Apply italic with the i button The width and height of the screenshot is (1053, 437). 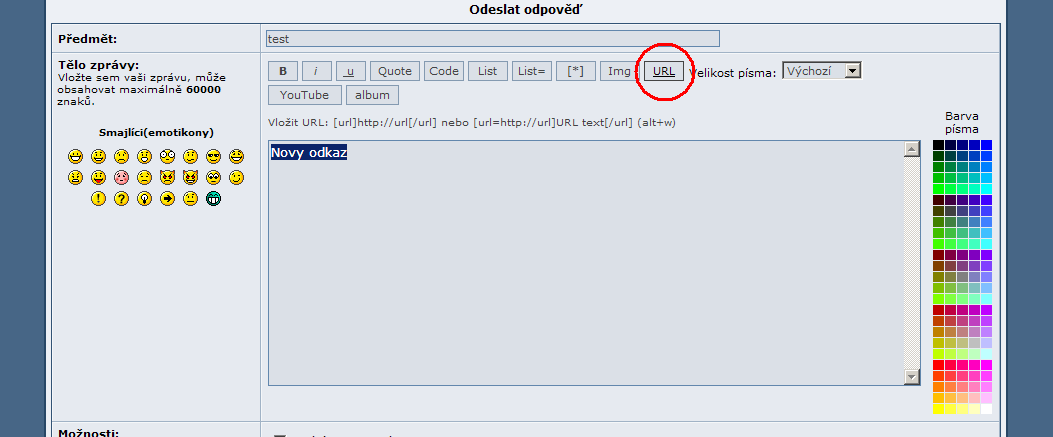pyautogui.click(x=316, y=71)
